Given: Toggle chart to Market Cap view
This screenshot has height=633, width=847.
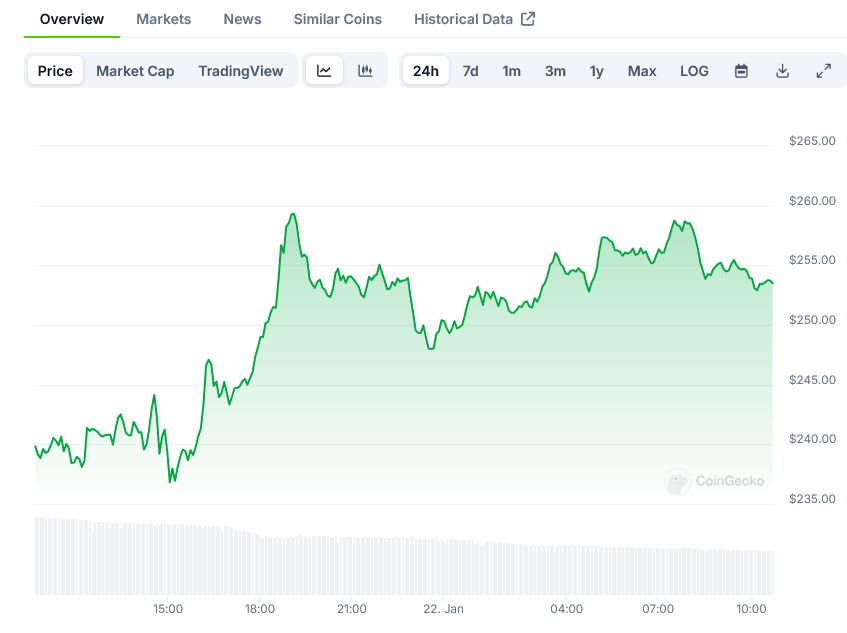Looking at the screenshot, I should click(135, 71).
